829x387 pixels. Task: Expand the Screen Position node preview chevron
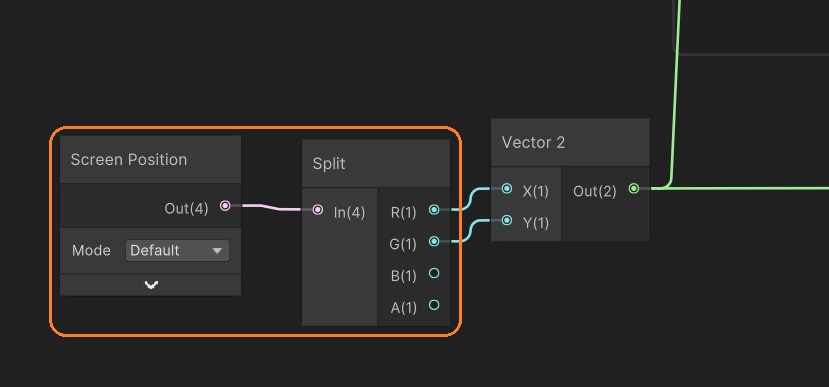click(x=151, y=285)
